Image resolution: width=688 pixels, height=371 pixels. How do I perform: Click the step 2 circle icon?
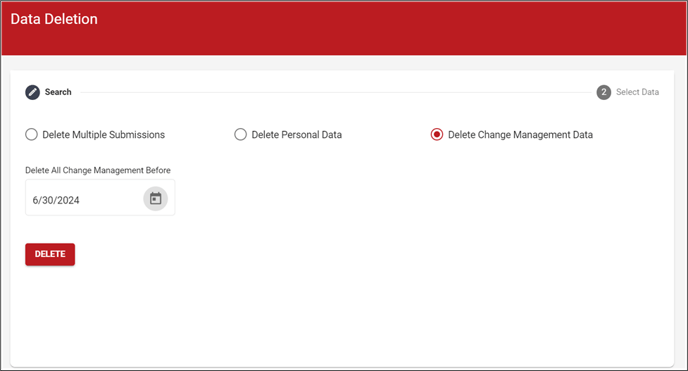604,92
